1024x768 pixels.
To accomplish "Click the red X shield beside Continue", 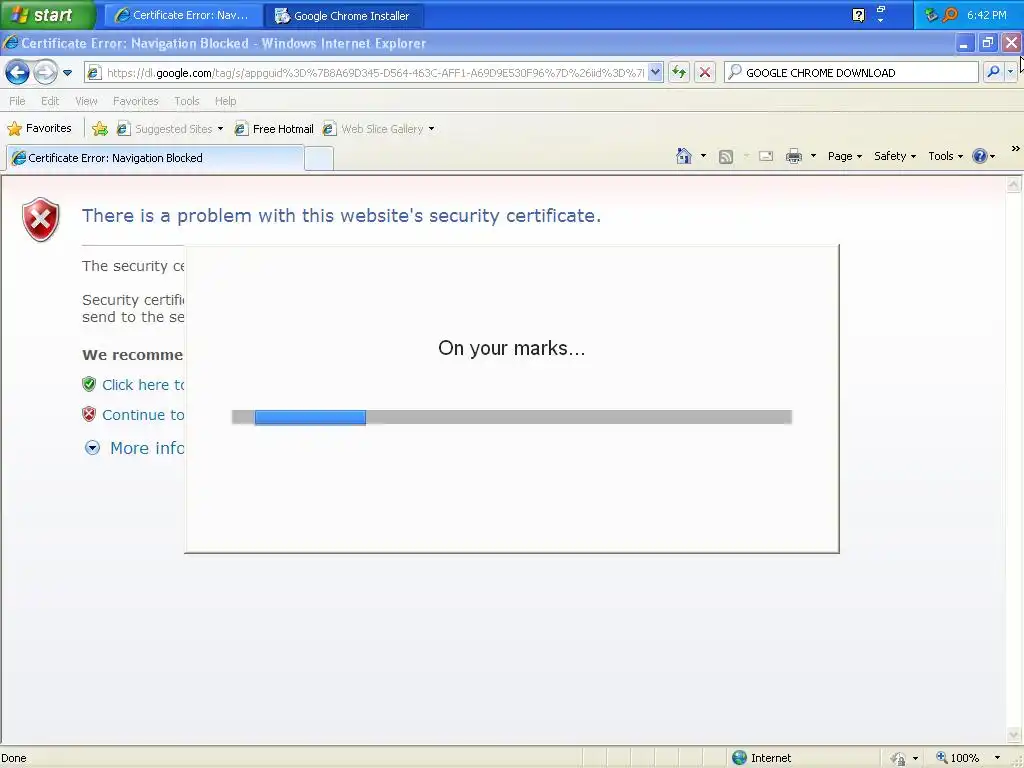I will (x=89, y=414).
